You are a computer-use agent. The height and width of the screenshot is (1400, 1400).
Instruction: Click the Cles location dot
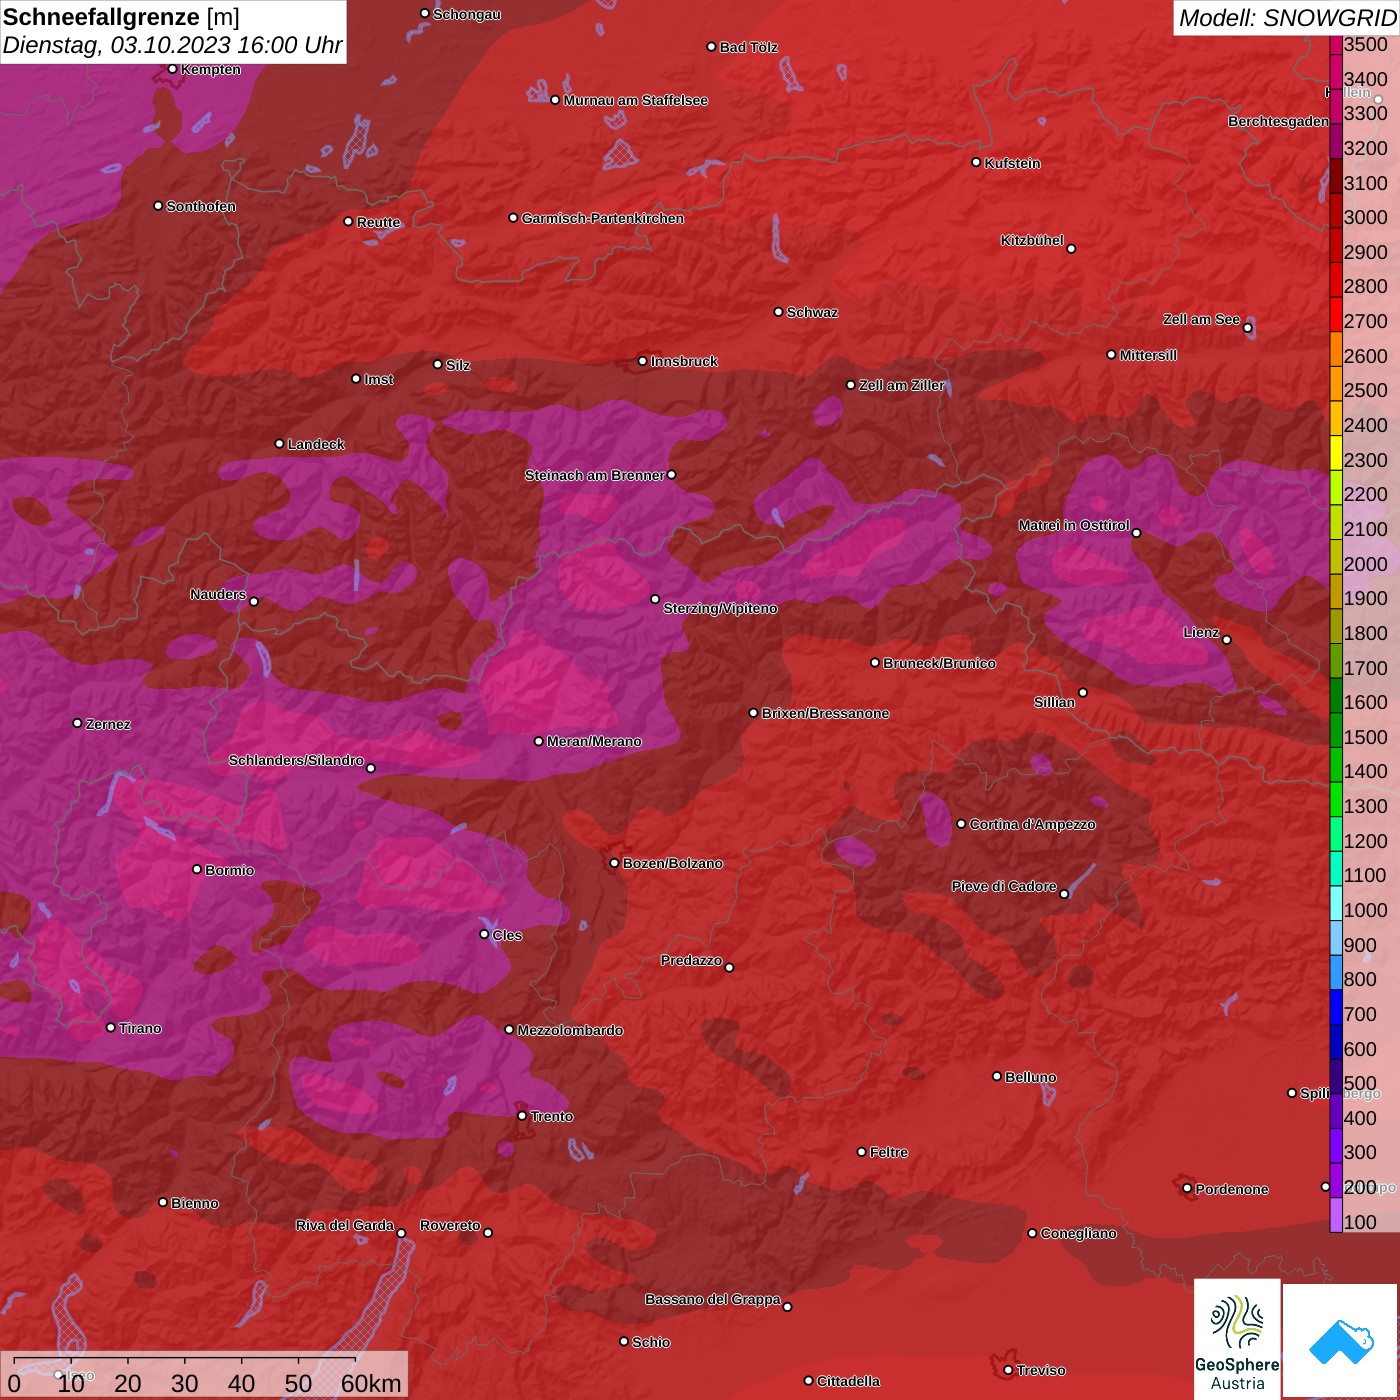(x=484, y=934)
